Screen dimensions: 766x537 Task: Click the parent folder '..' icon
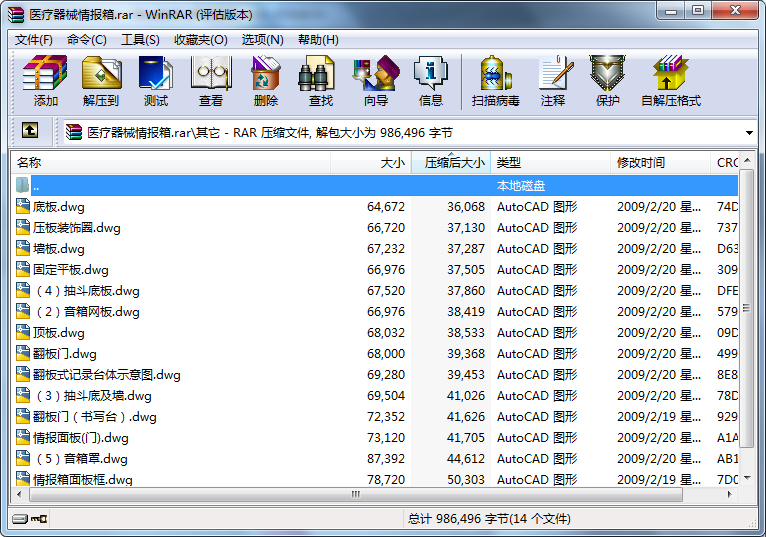point(22,185)
